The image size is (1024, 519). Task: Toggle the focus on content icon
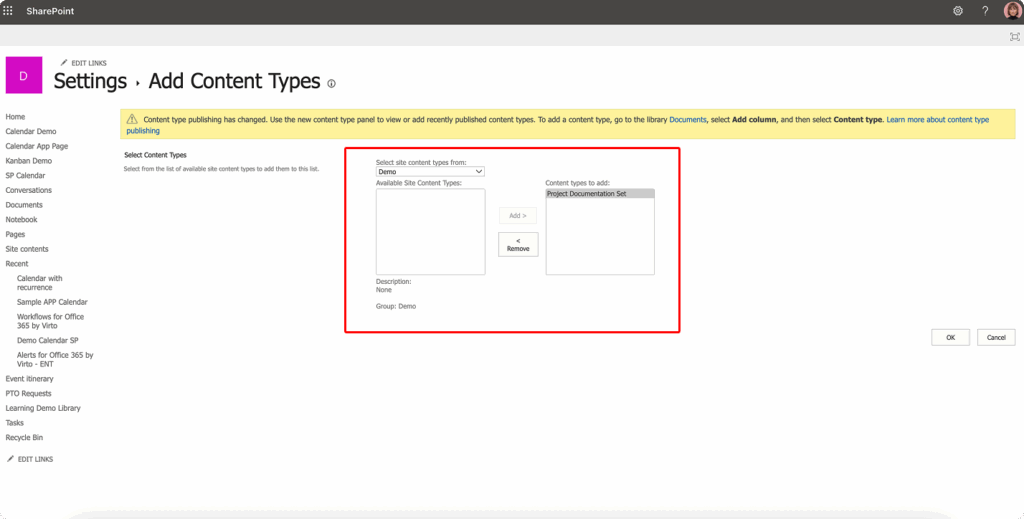tap(1014, 37)
